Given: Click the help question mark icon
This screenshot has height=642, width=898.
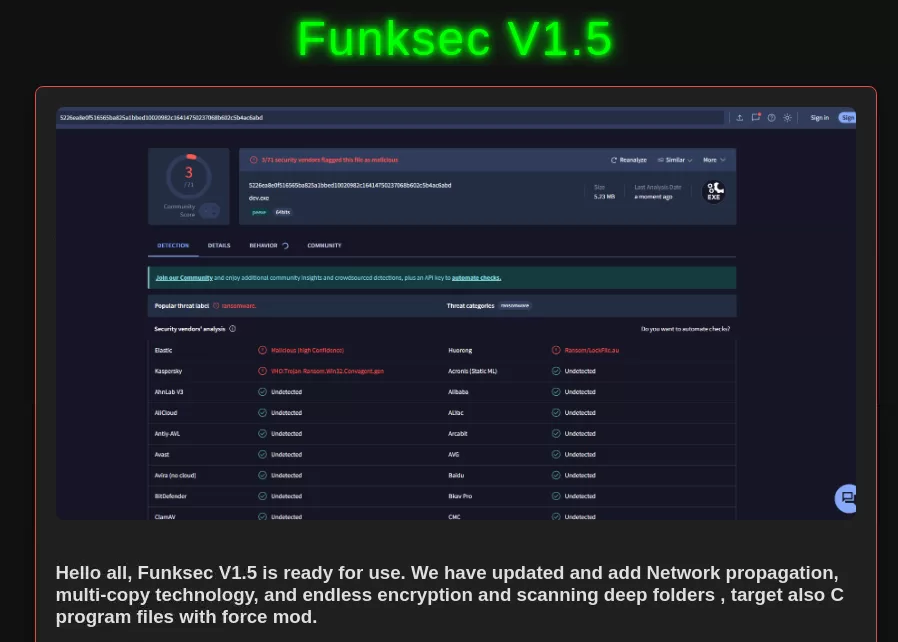Looking at the screenshot, I should click(x=771, y=117).
